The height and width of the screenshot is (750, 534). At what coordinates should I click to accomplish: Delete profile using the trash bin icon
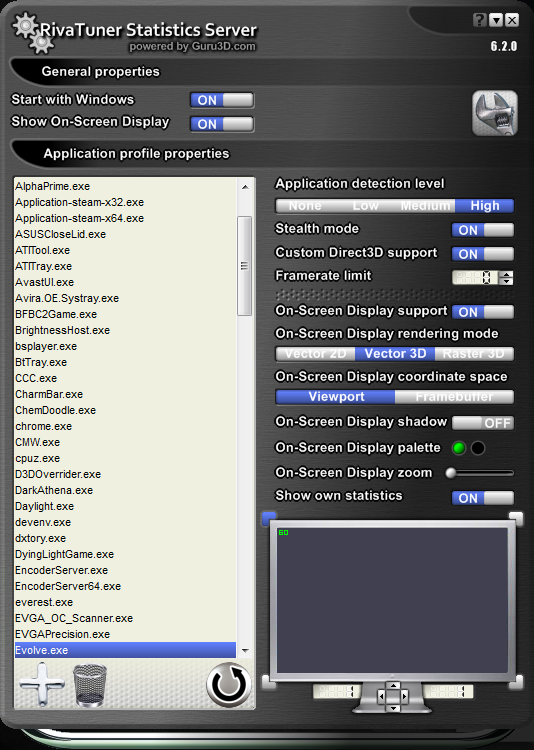point(90,685)
